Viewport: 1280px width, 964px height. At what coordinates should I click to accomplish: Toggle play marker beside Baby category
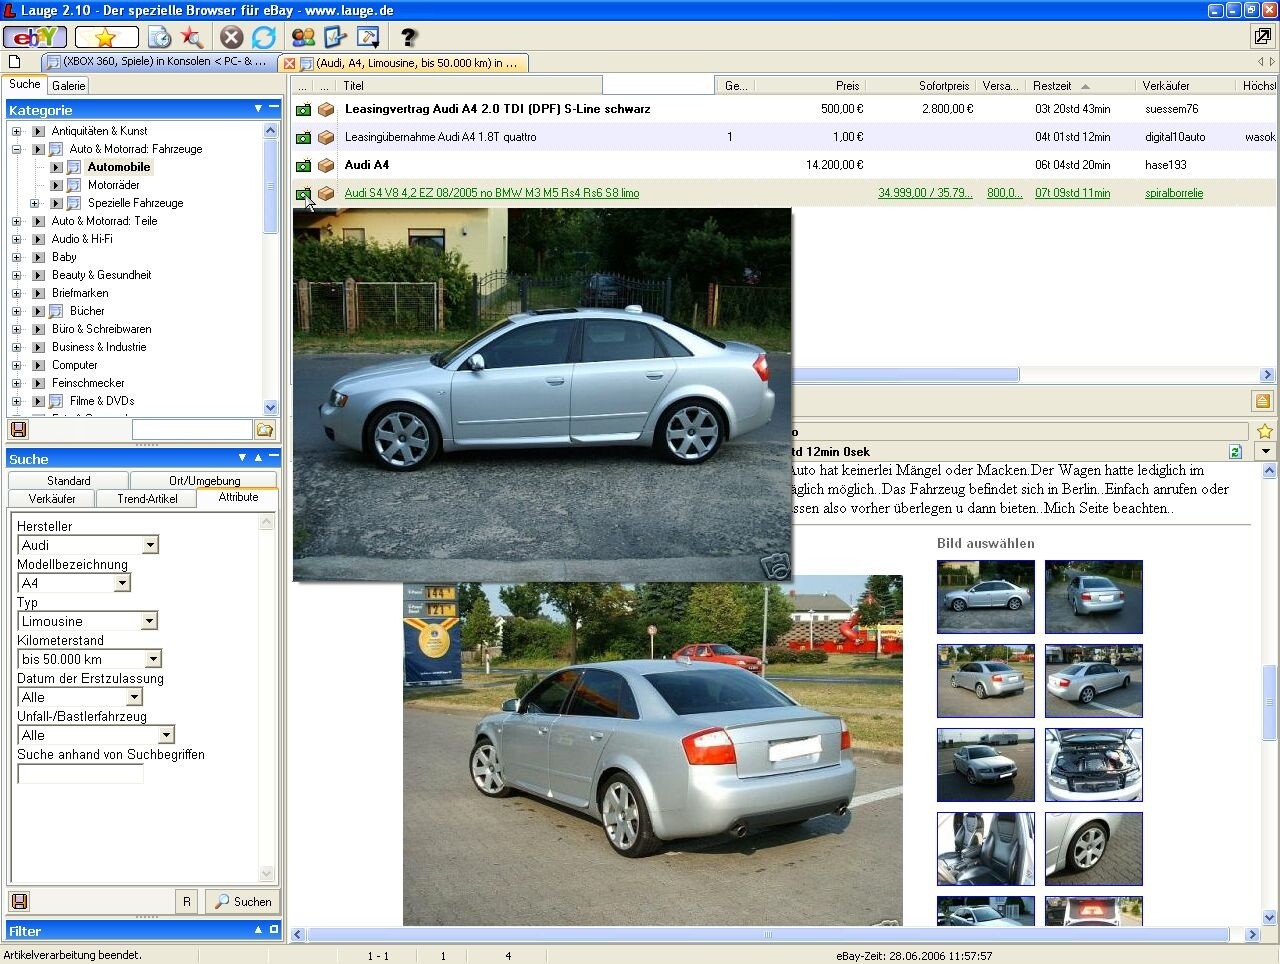tap(38, 257)
